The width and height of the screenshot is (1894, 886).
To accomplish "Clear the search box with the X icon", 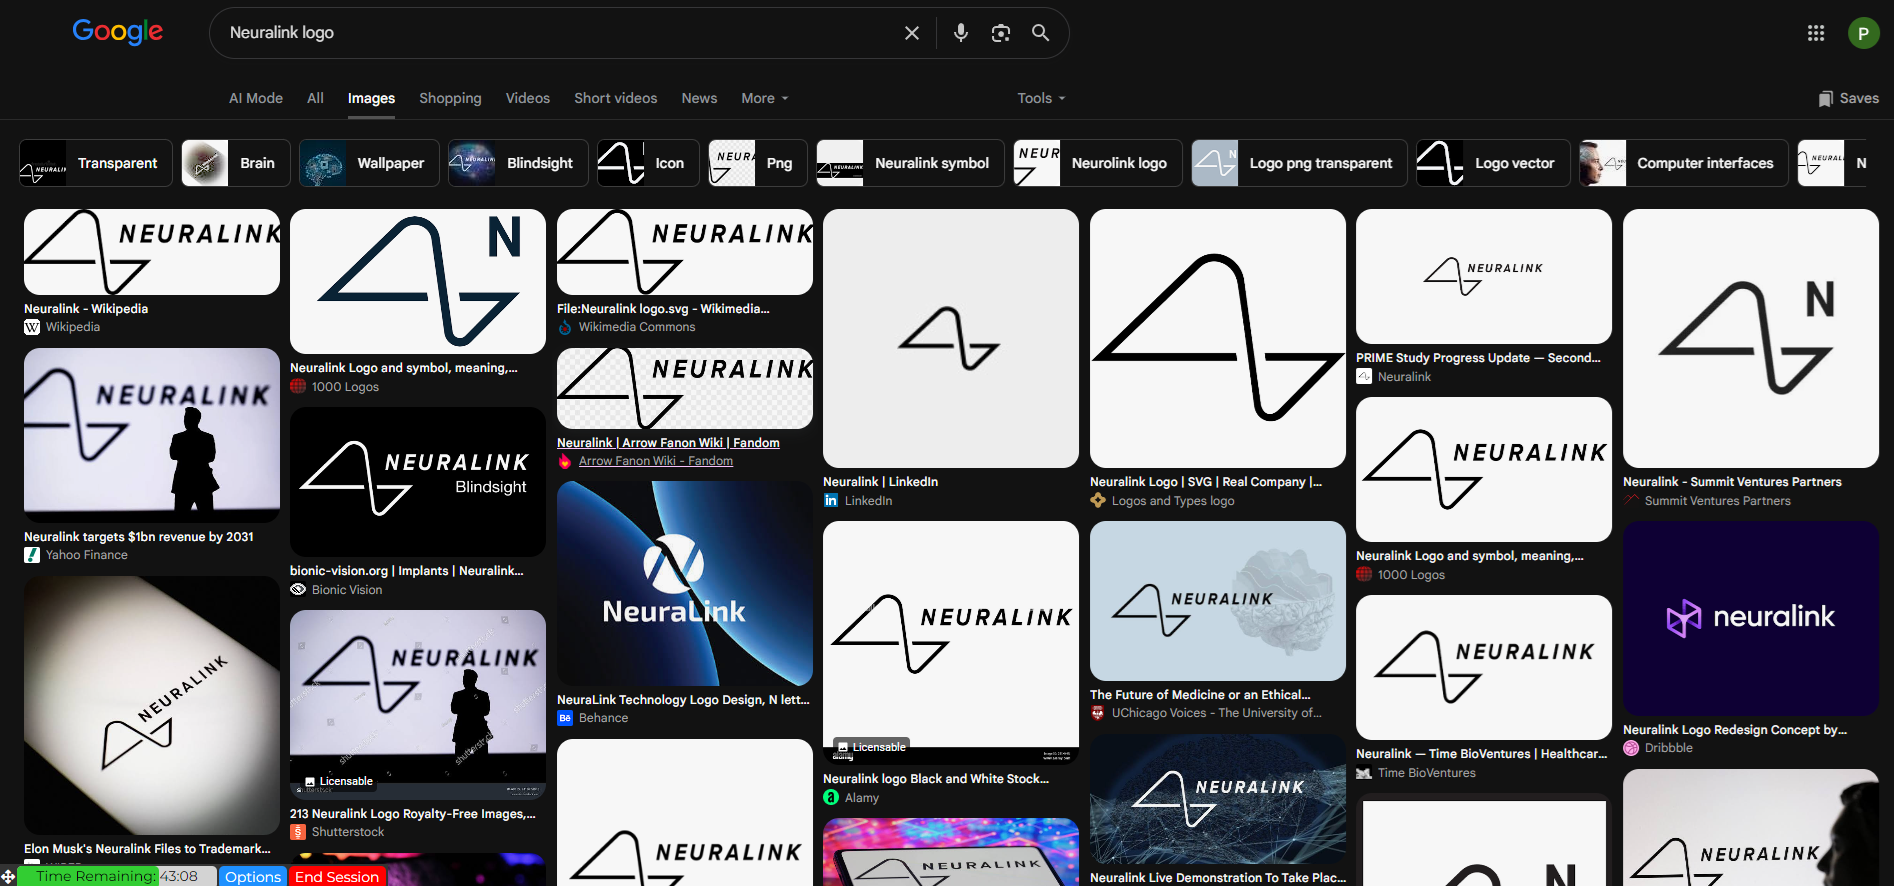I will click(x=912, y=33).
